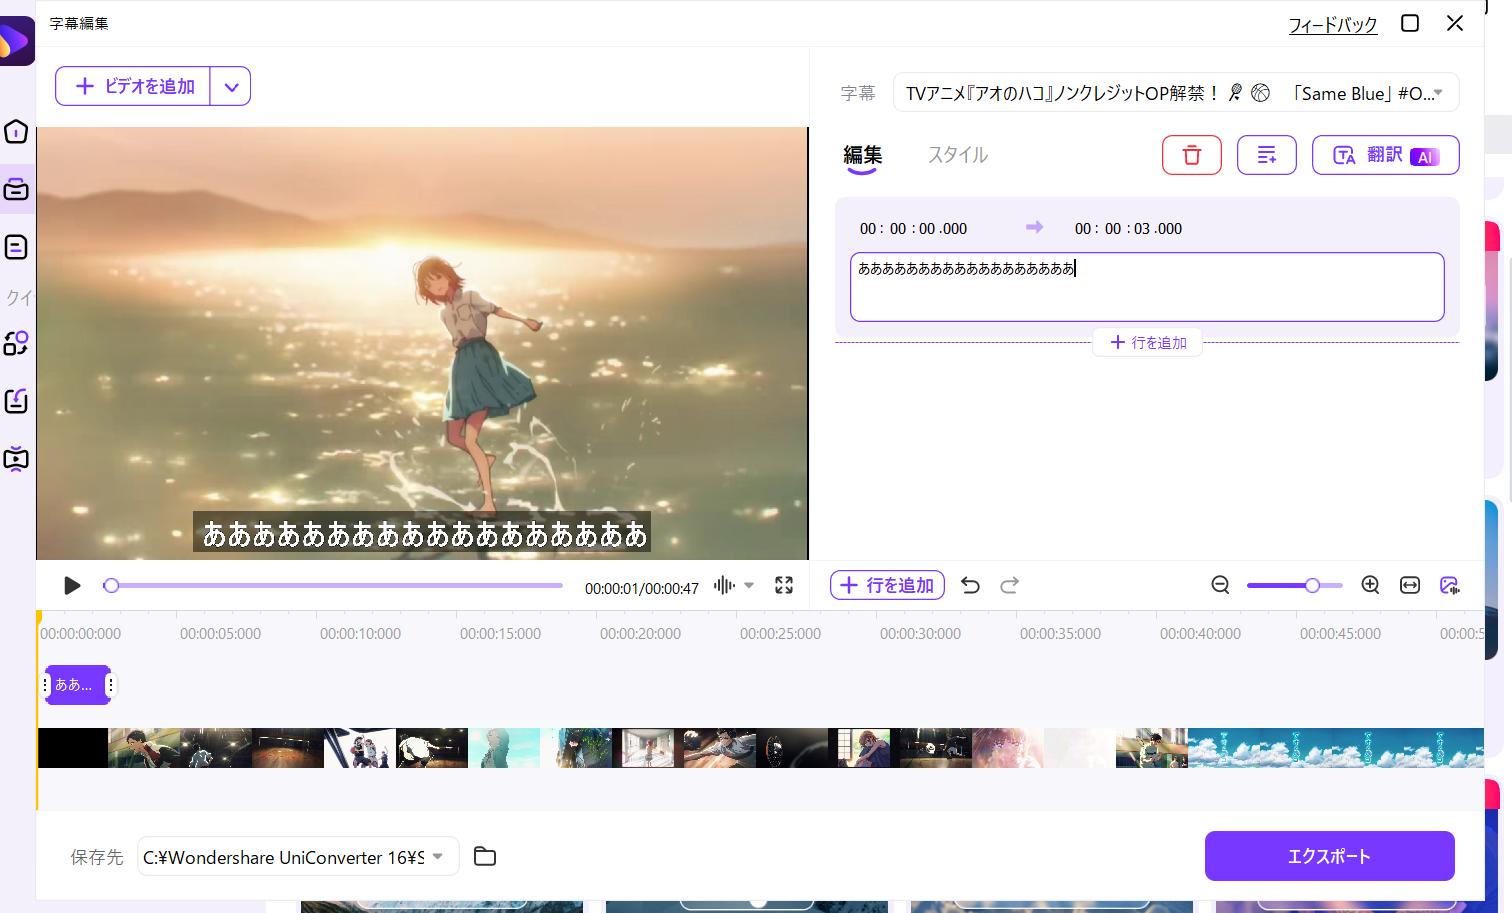Click the subtitle overlay on the video preview
The width and height of the screenshot is (1512, 913).
click(x=423, y=533)
